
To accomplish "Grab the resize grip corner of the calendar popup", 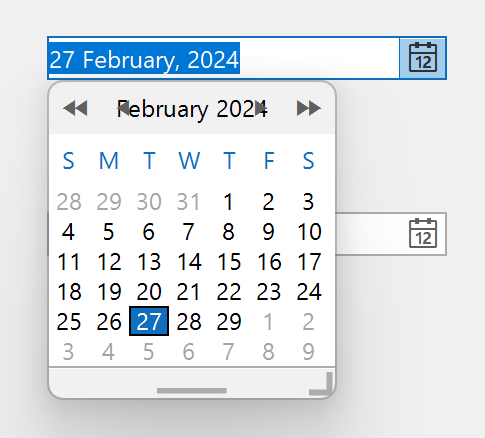I will tap(321, 384).
